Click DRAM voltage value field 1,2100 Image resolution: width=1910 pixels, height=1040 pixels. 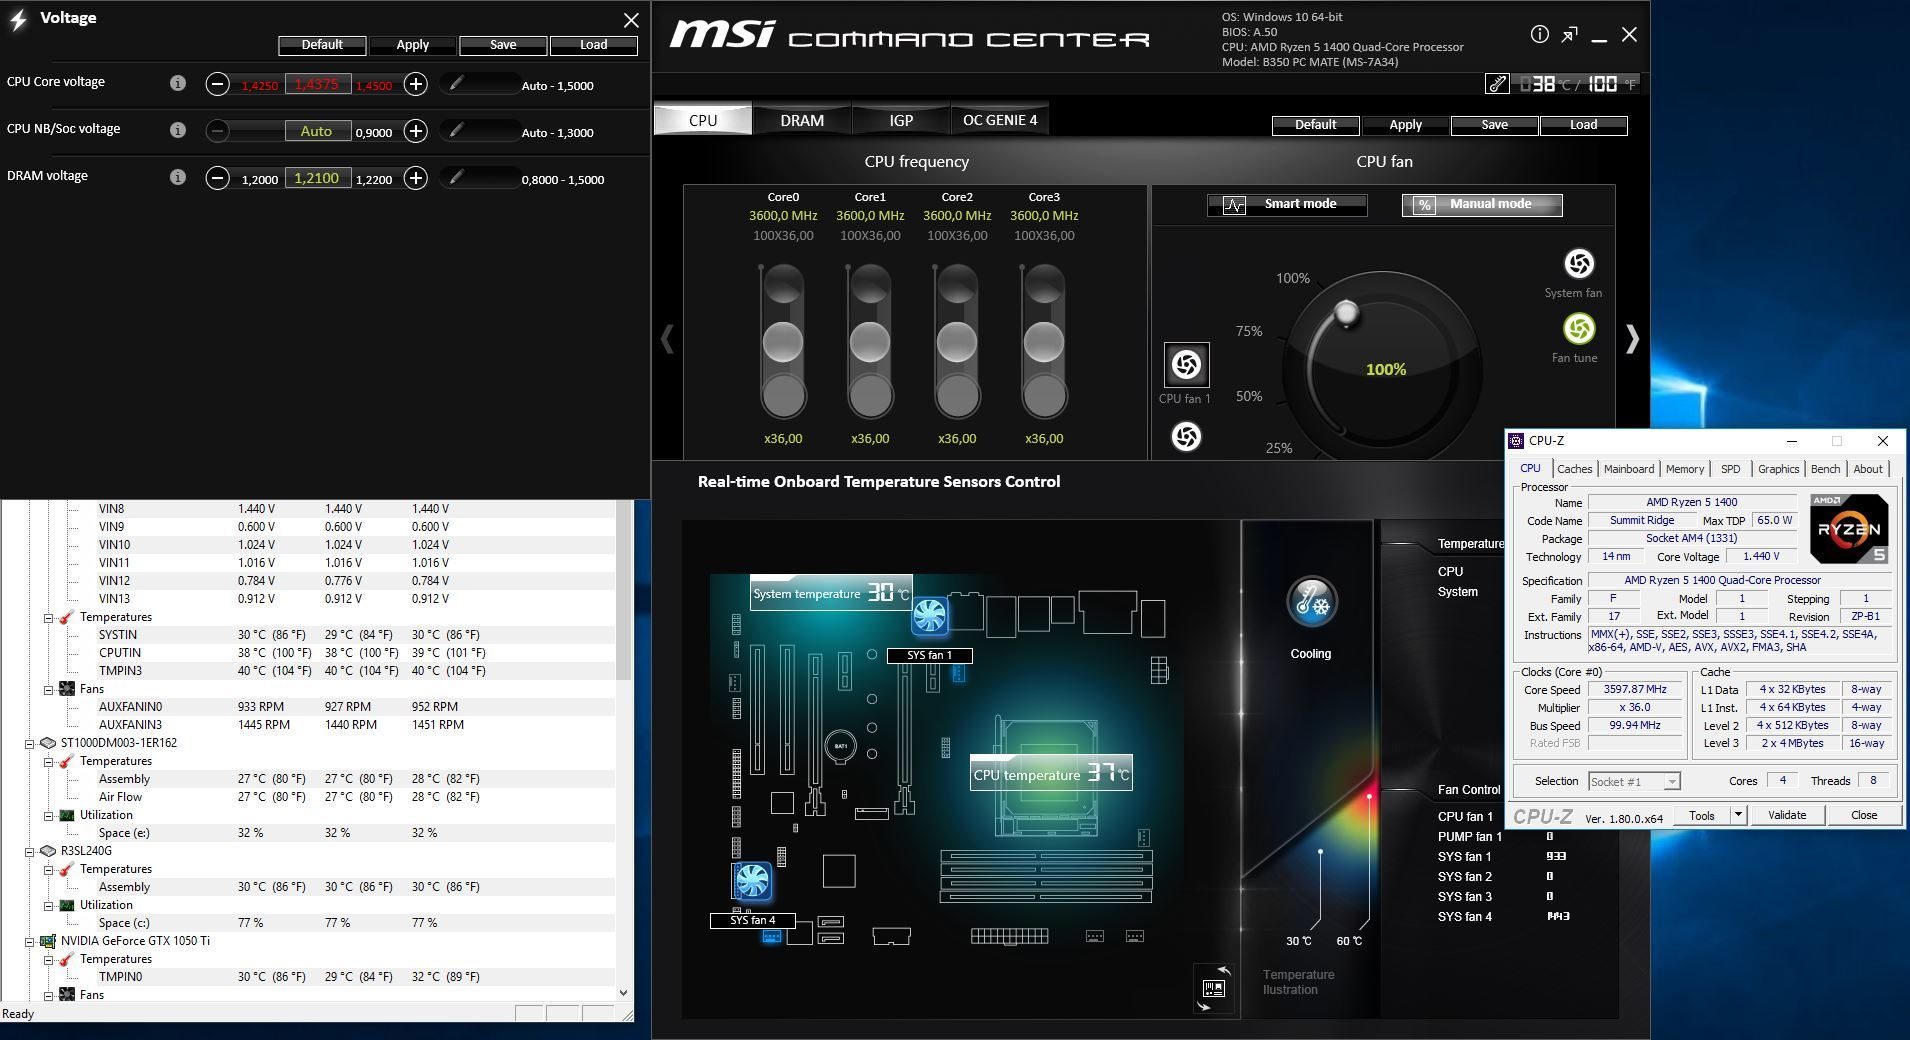(318, 178)
